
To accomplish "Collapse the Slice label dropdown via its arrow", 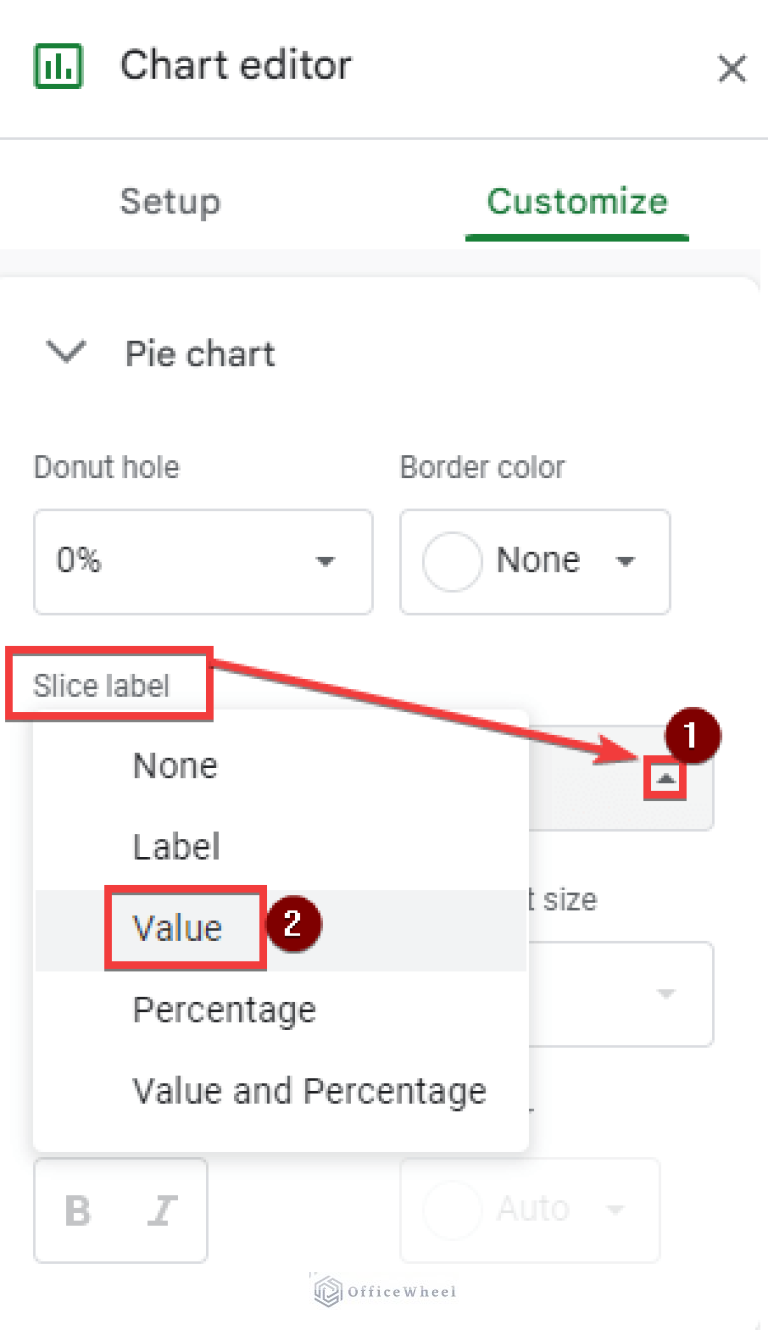I will (x=664, y=778).
